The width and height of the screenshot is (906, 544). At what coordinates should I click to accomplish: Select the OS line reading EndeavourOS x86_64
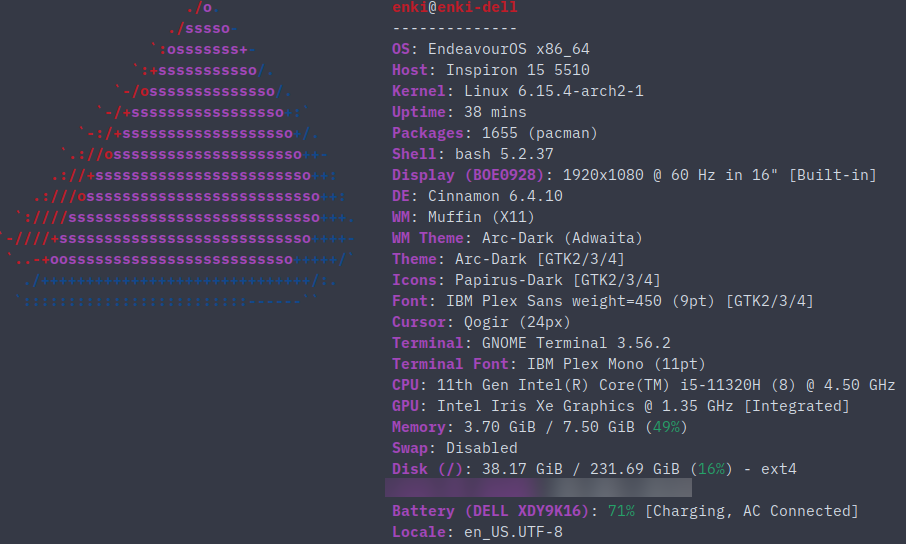[491, 49]
